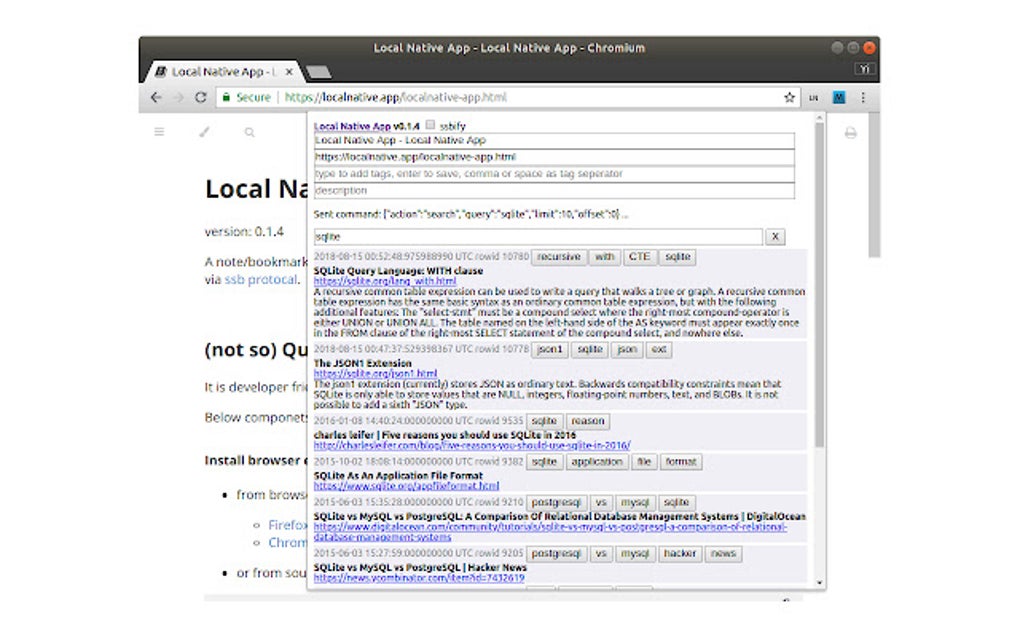Enable the ssbify checkbox
1020x638 pixels.
(x=430, y=126)
